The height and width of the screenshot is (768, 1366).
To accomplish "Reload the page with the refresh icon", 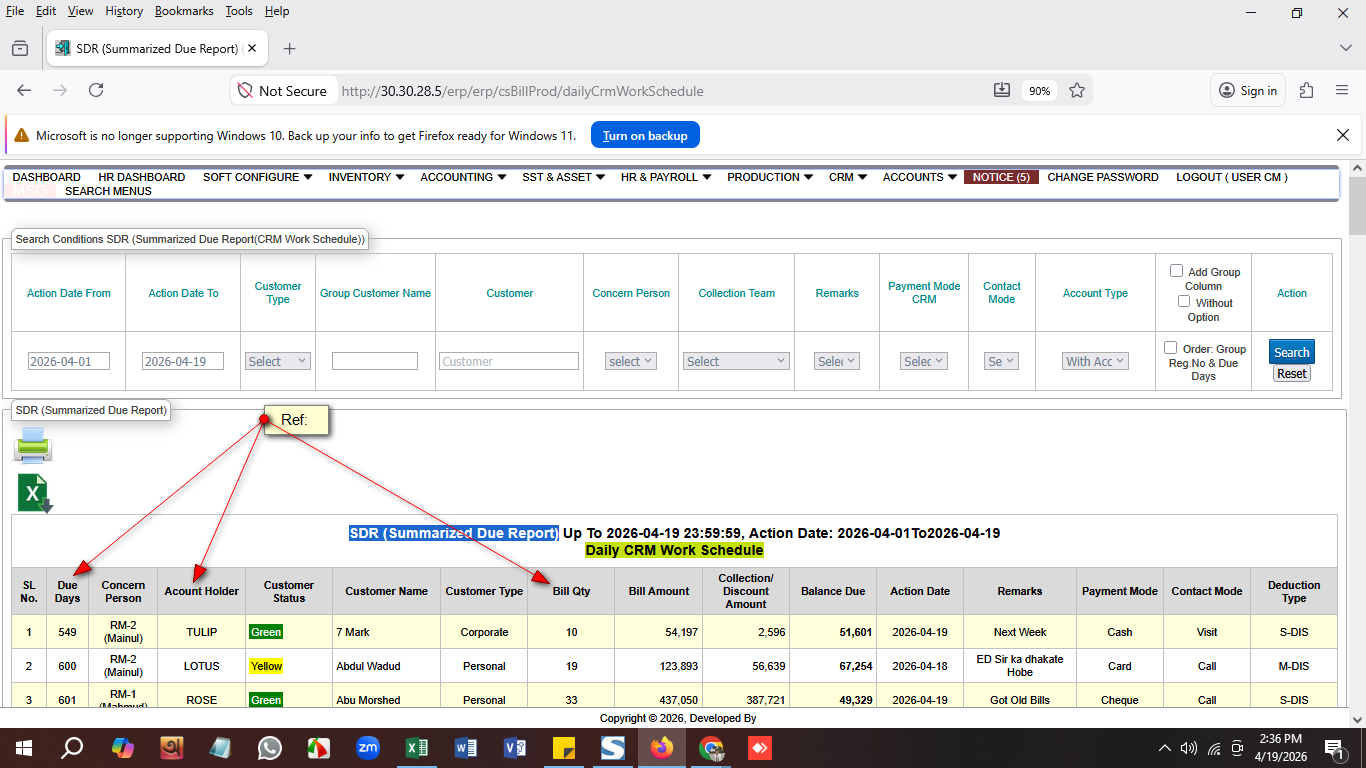I will (x=96, y=90).
